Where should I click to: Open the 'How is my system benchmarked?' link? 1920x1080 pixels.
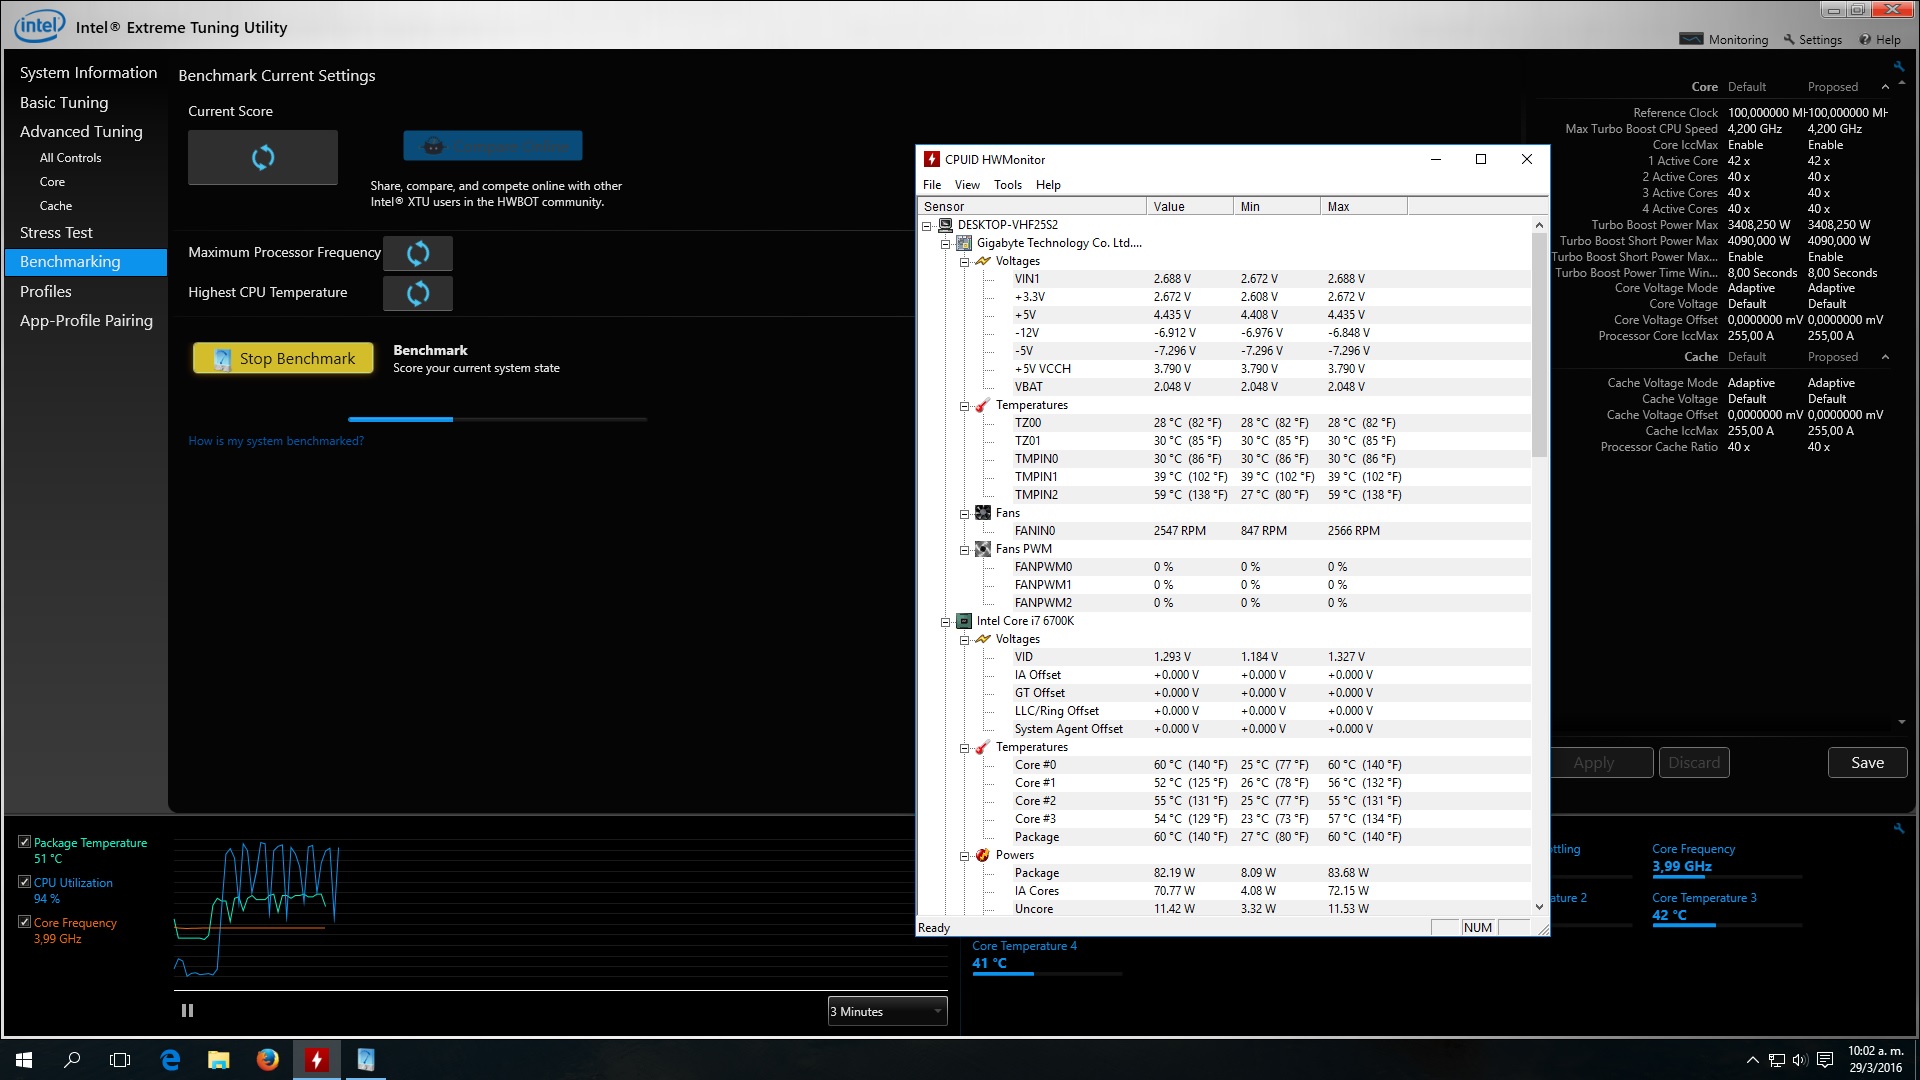pyautogui.click(x=276, y=441)
